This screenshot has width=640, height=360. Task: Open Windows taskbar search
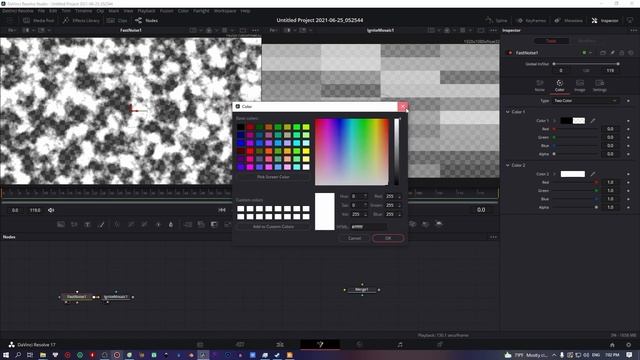pyautogui.click(x=18, y=355)
